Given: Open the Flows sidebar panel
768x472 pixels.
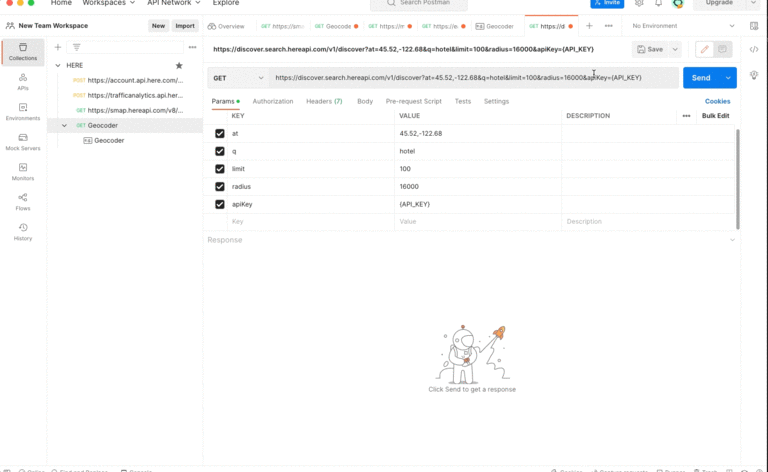Looking at the screenshot, I should pos(23,202).
